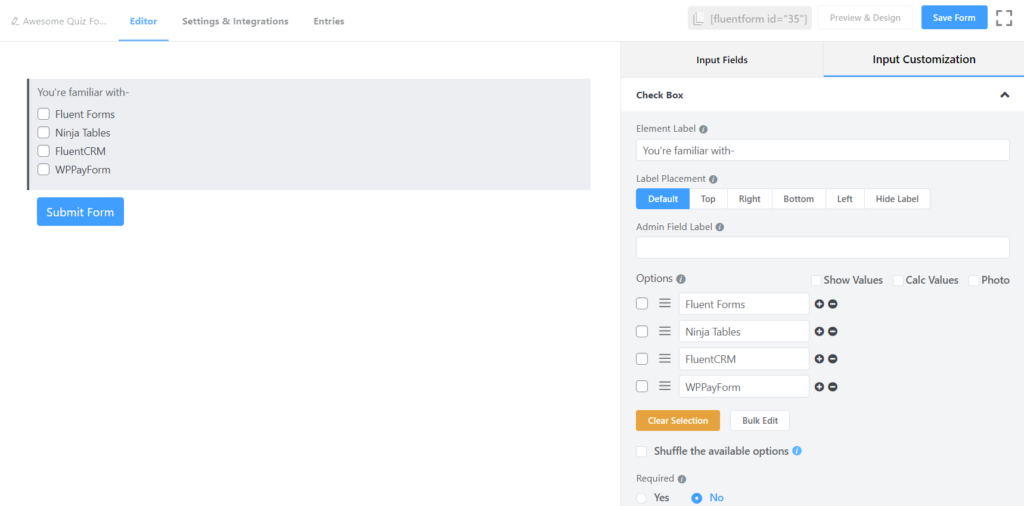Screen dimensions: 1024x506
Task: Select Hide Label placement
Action: point(897,198)
